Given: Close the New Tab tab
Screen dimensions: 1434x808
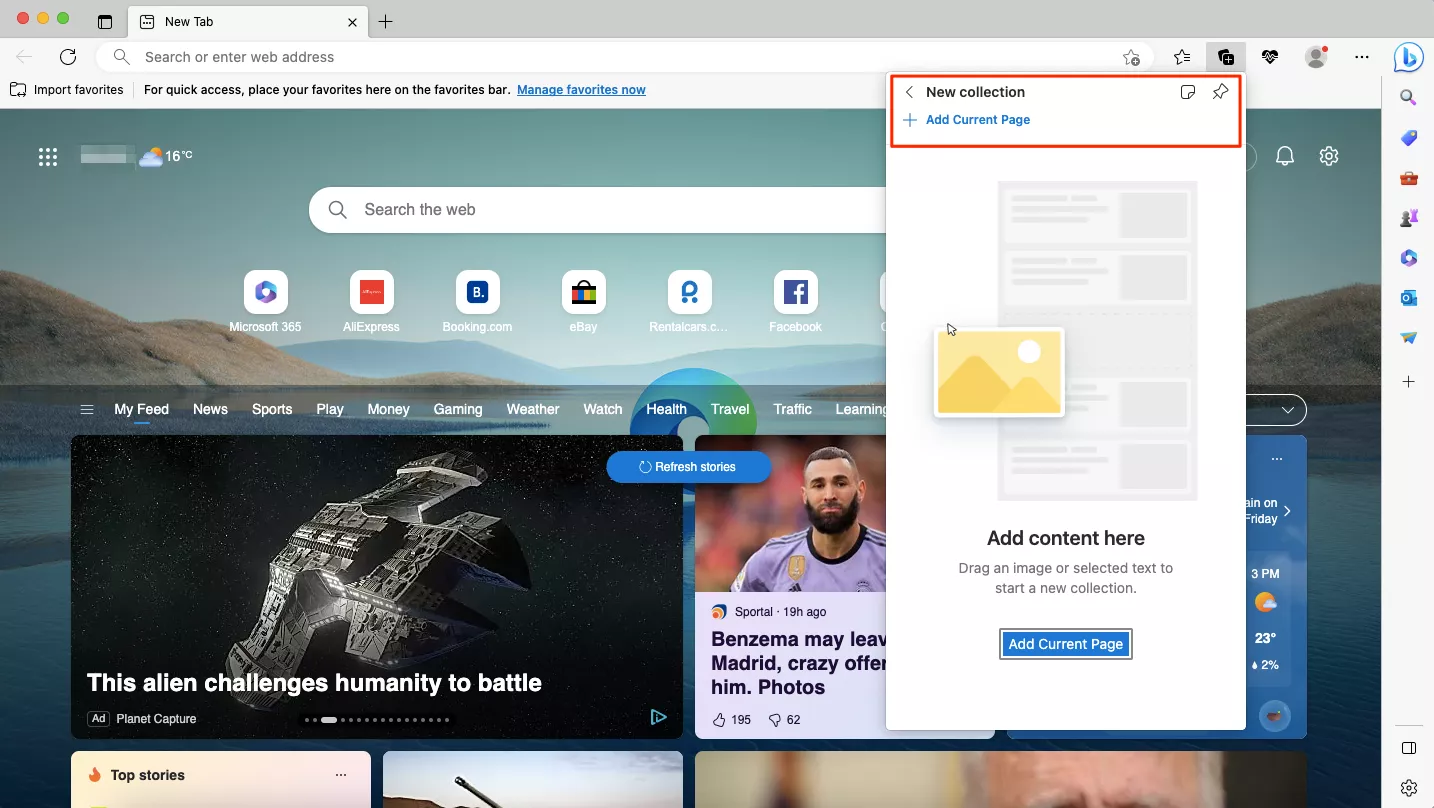Looking at the screenshot, I should click(352, 21).
